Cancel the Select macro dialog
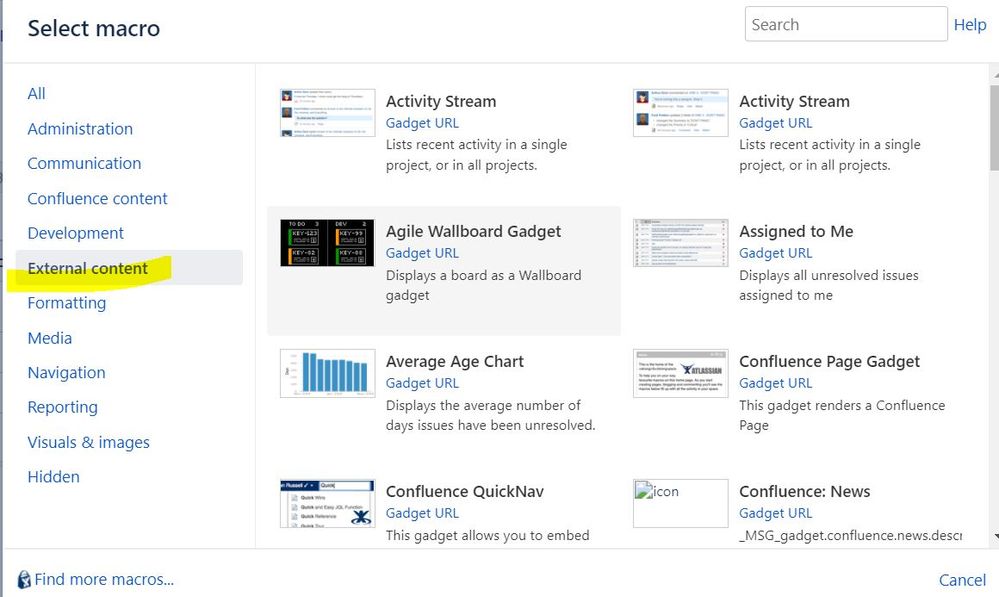The image size is (999, 597). click(x=962, y=580)
